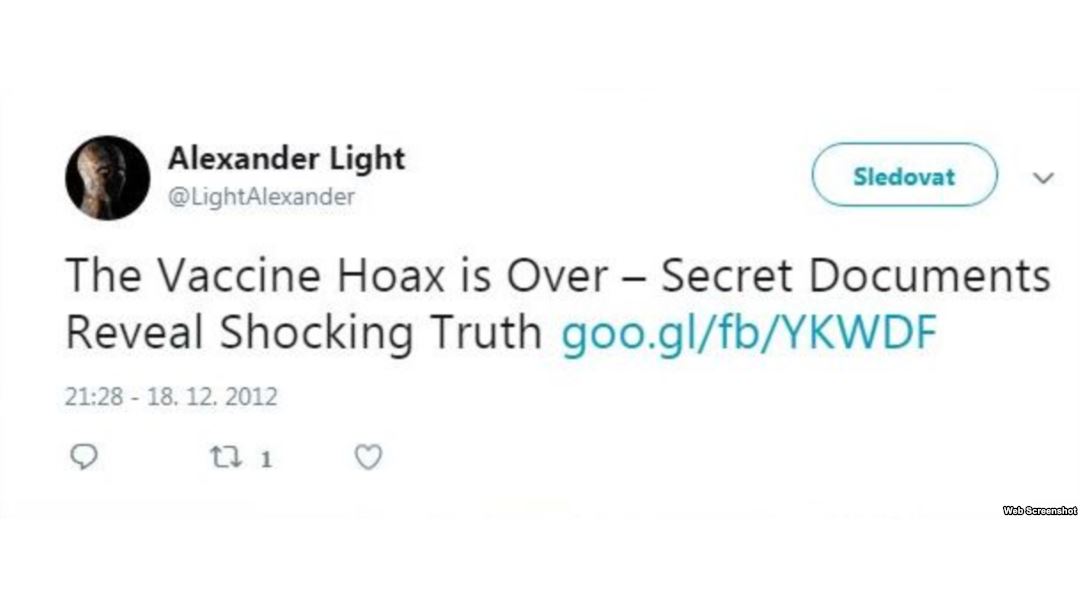Like the tweet with the heart icon
Viewport: 1080px width, 608px height.
[368, 457]
